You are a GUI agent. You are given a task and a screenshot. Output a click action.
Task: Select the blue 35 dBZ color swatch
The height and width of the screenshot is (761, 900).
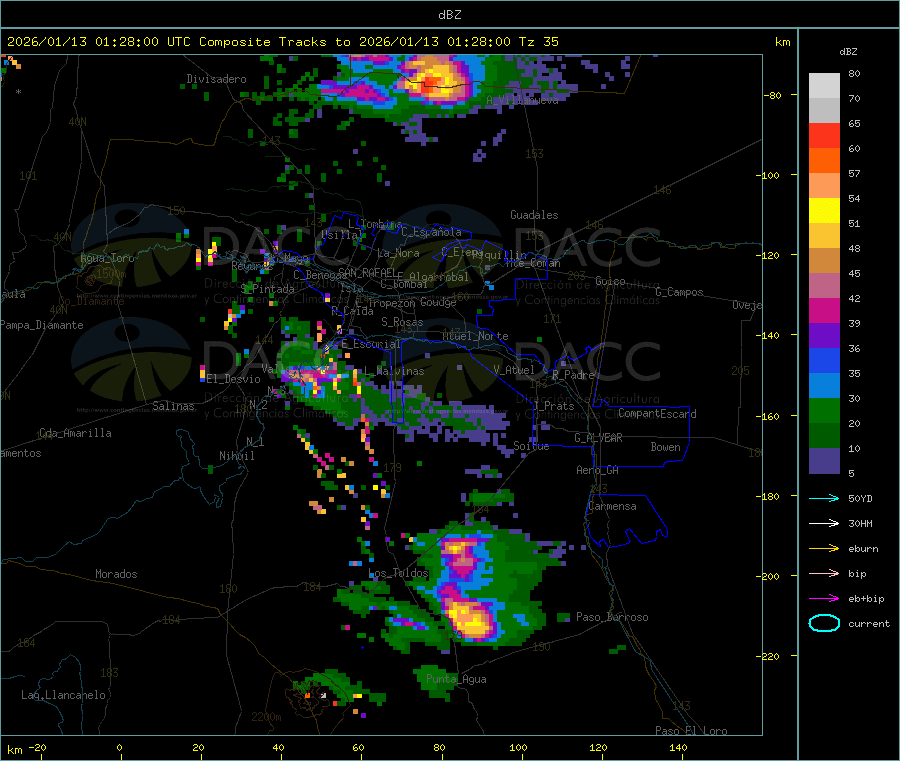824,360
